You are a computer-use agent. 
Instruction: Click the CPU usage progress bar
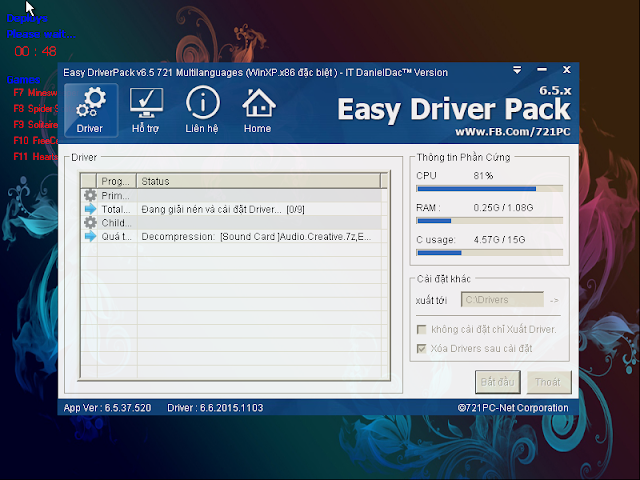[489, 189]
